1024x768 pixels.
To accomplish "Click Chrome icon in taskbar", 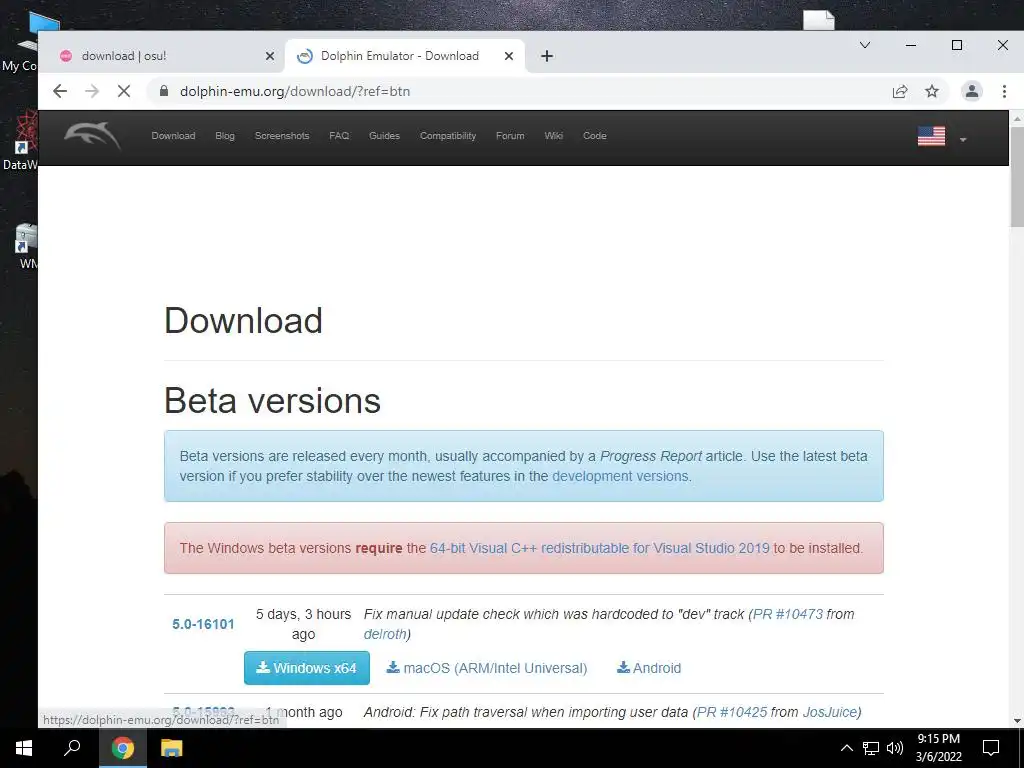I will click(x=122, y=748).
